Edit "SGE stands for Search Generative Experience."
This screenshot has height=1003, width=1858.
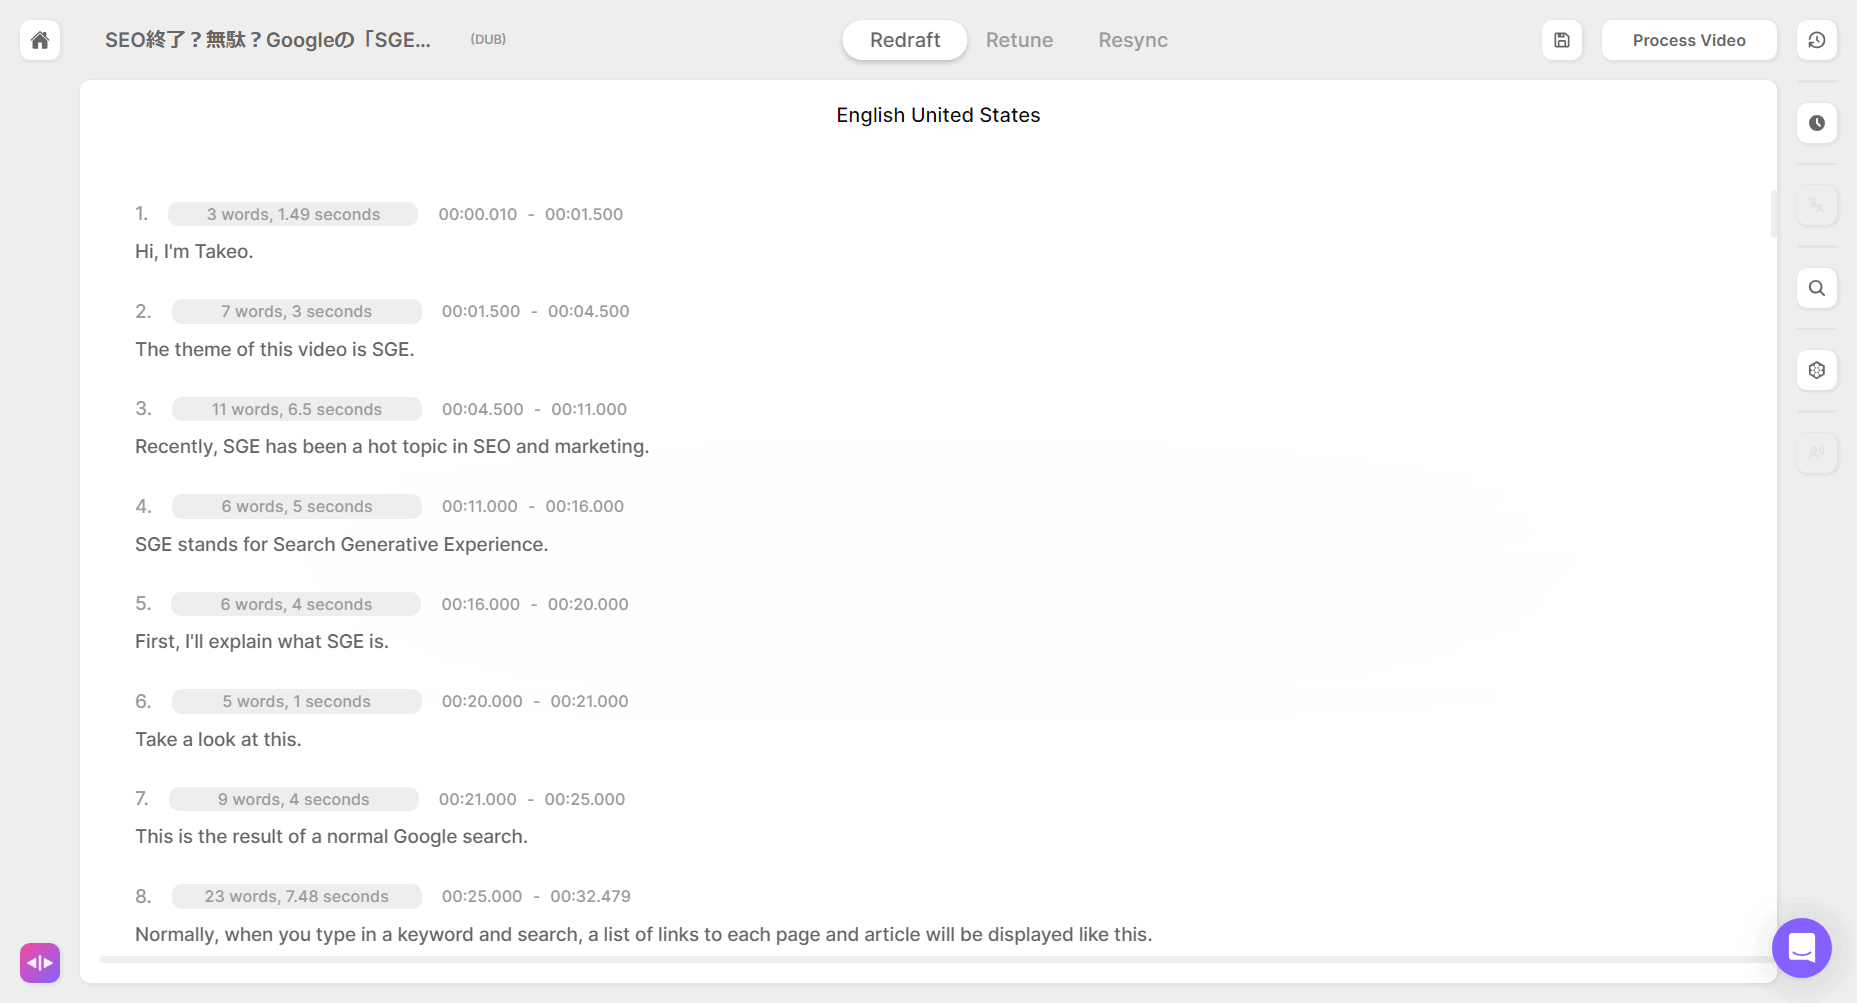click(x=342, y=544)
